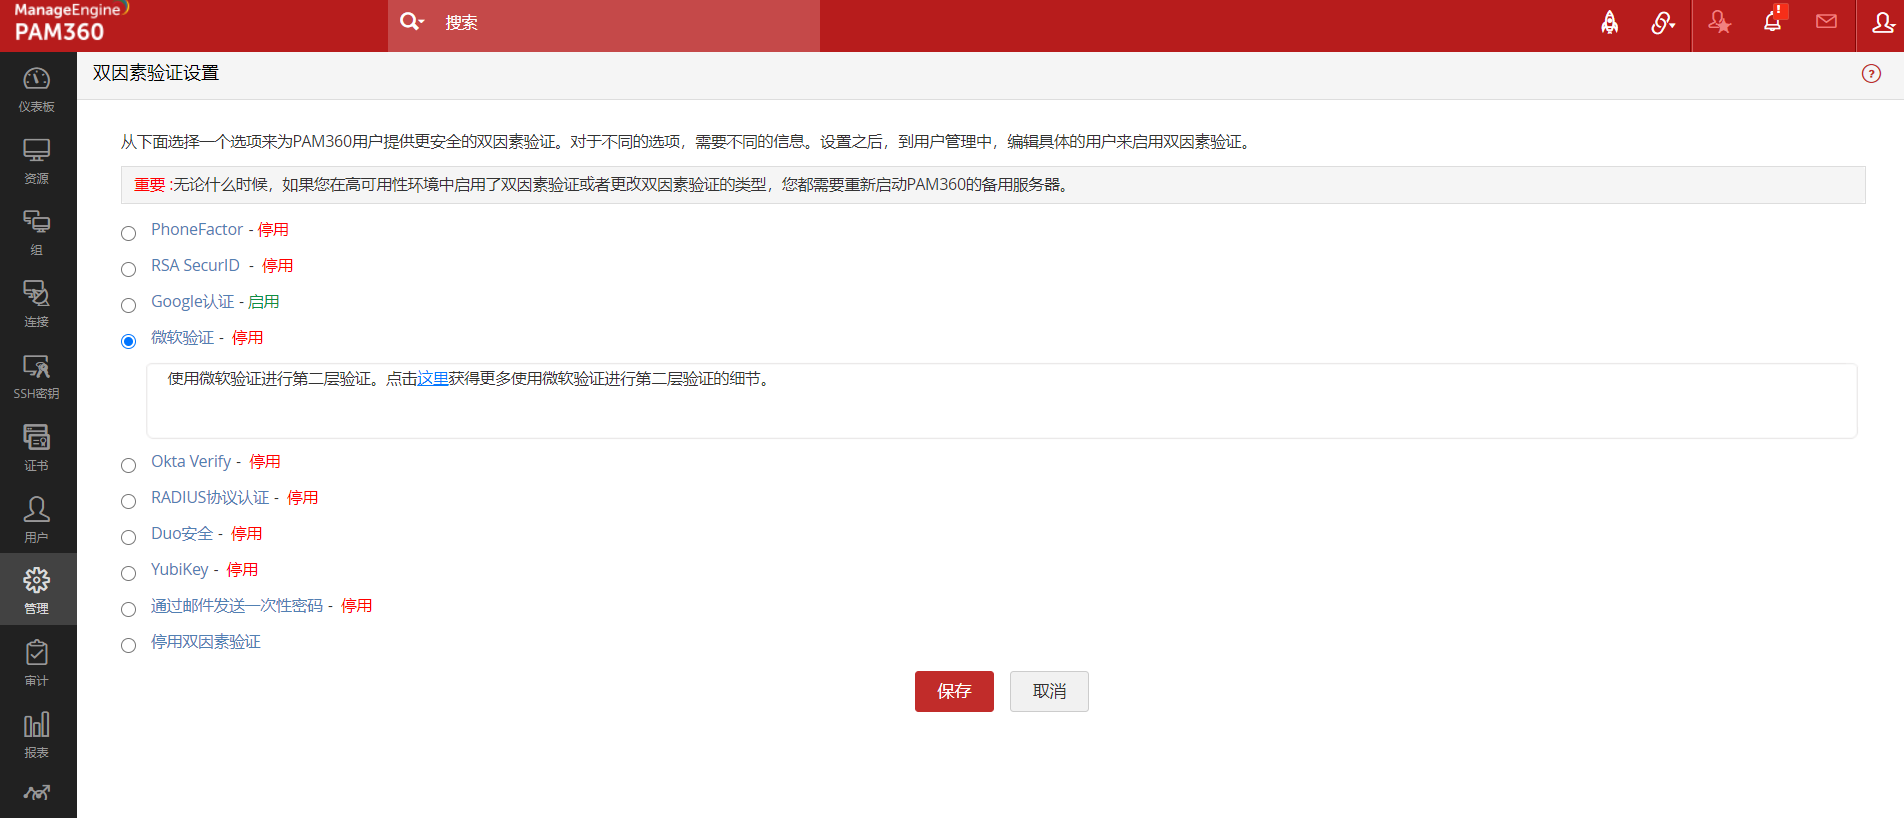Select the RSA SecurID radio button

click(x=128, y=269)
